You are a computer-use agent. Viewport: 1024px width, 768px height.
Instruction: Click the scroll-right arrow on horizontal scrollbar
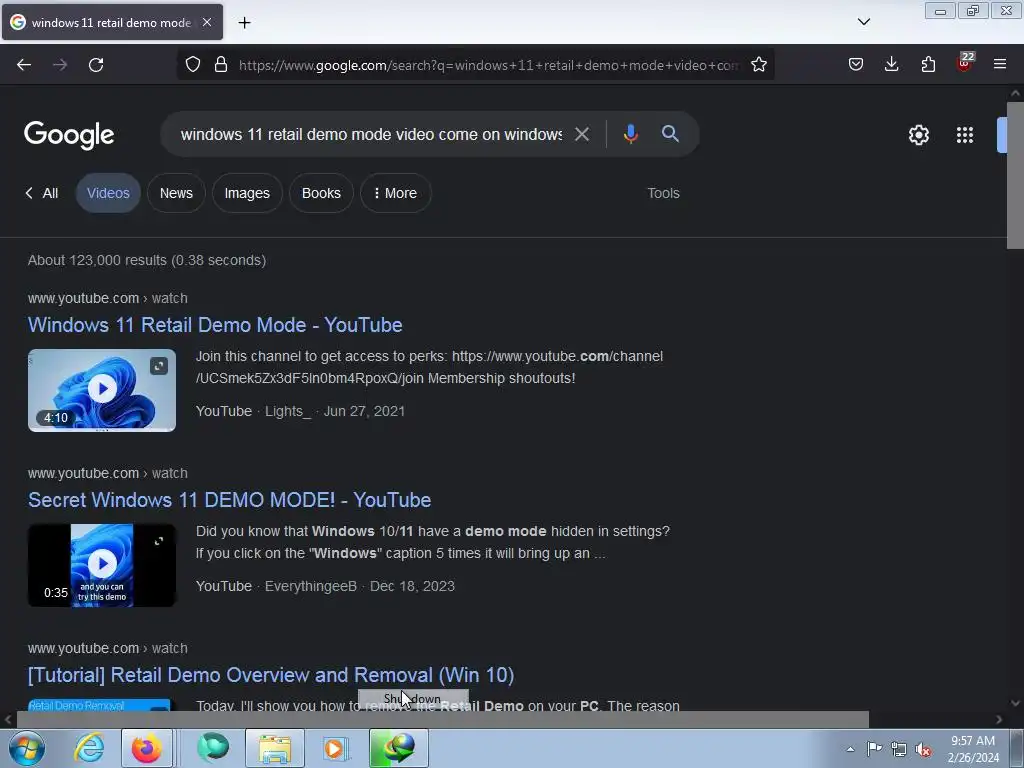[999, 720]
